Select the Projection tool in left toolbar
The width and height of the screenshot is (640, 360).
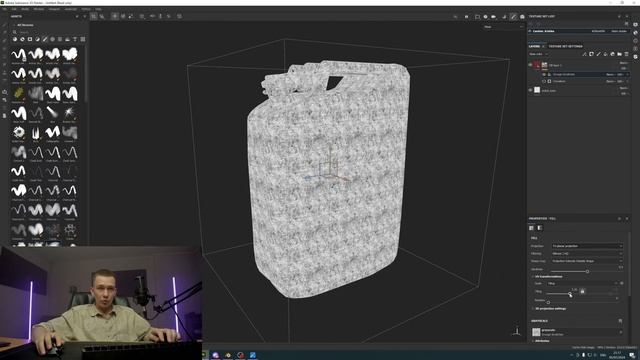(x=4, y=40)
